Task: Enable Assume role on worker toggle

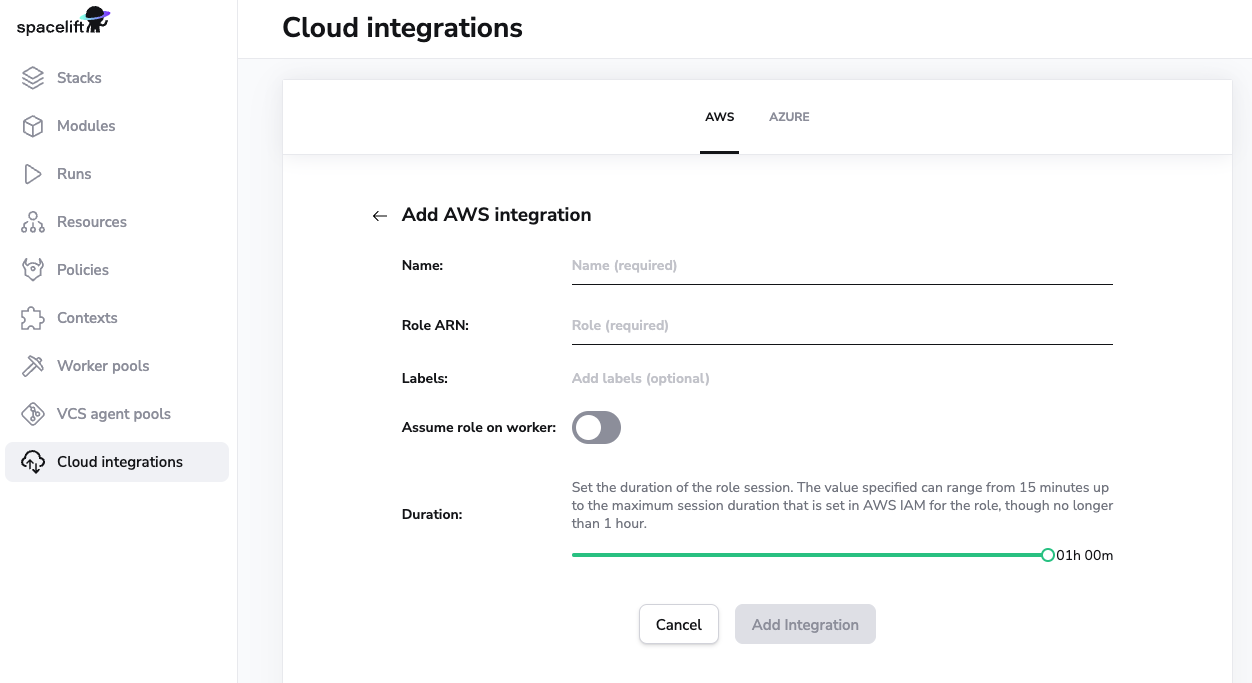Action: (596, 428)
